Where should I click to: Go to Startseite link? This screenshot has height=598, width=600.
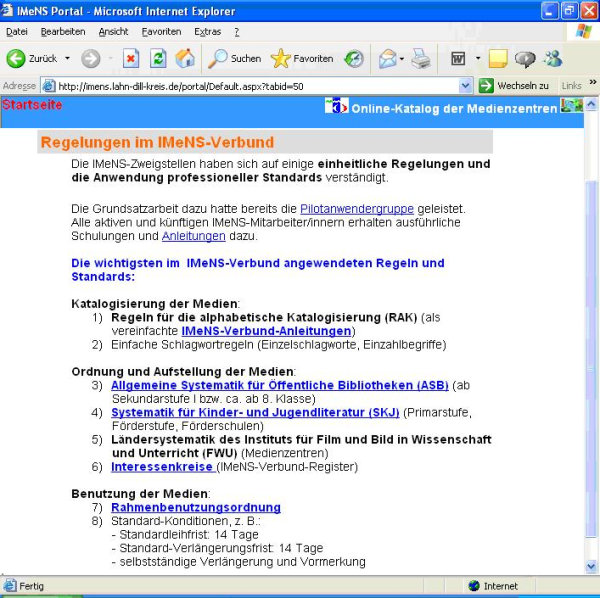coord(32,105)
